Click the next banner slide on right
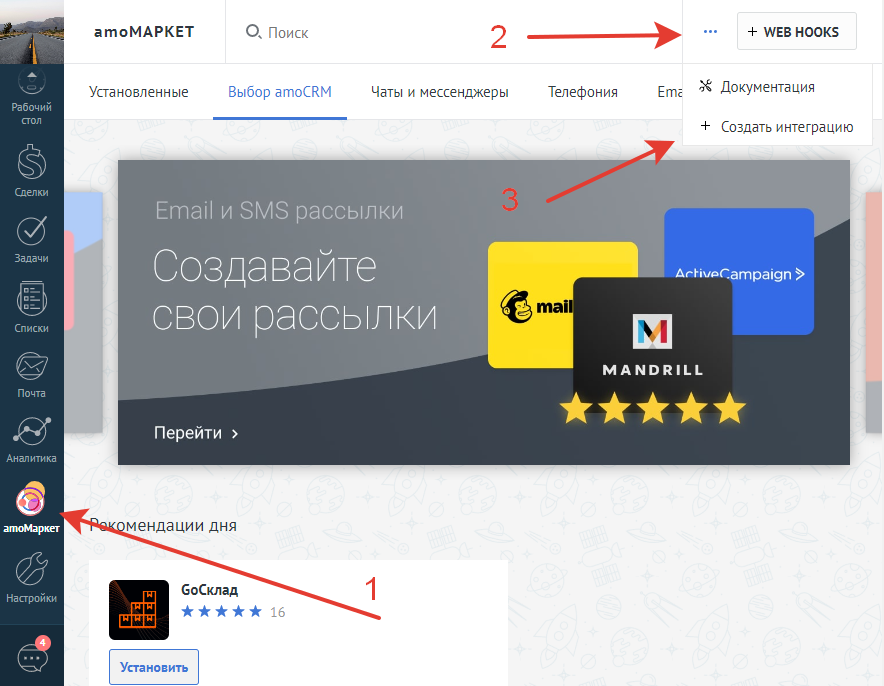Screen dimensions: 884x686 click(x=874, y=312)
